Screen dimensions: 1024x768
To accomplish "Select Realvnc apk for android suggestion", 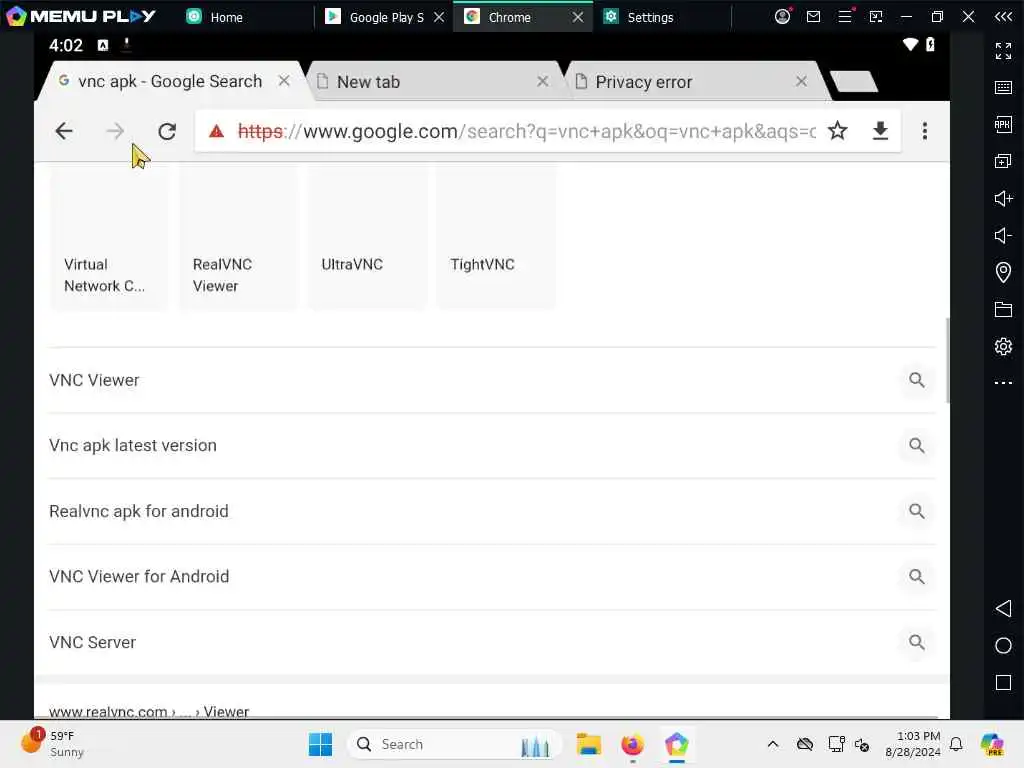I will click(x=492, y=511).
